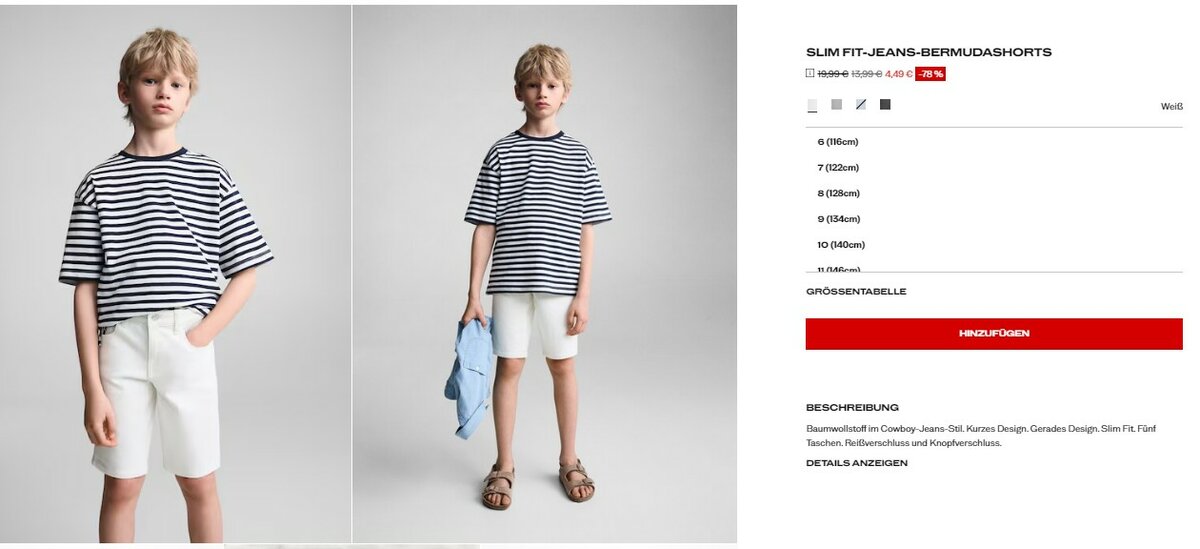Image resolution: width=1200 pixels, height=549 pixels.
Task: Select the white color swatch
Action: tap(812, 105)
